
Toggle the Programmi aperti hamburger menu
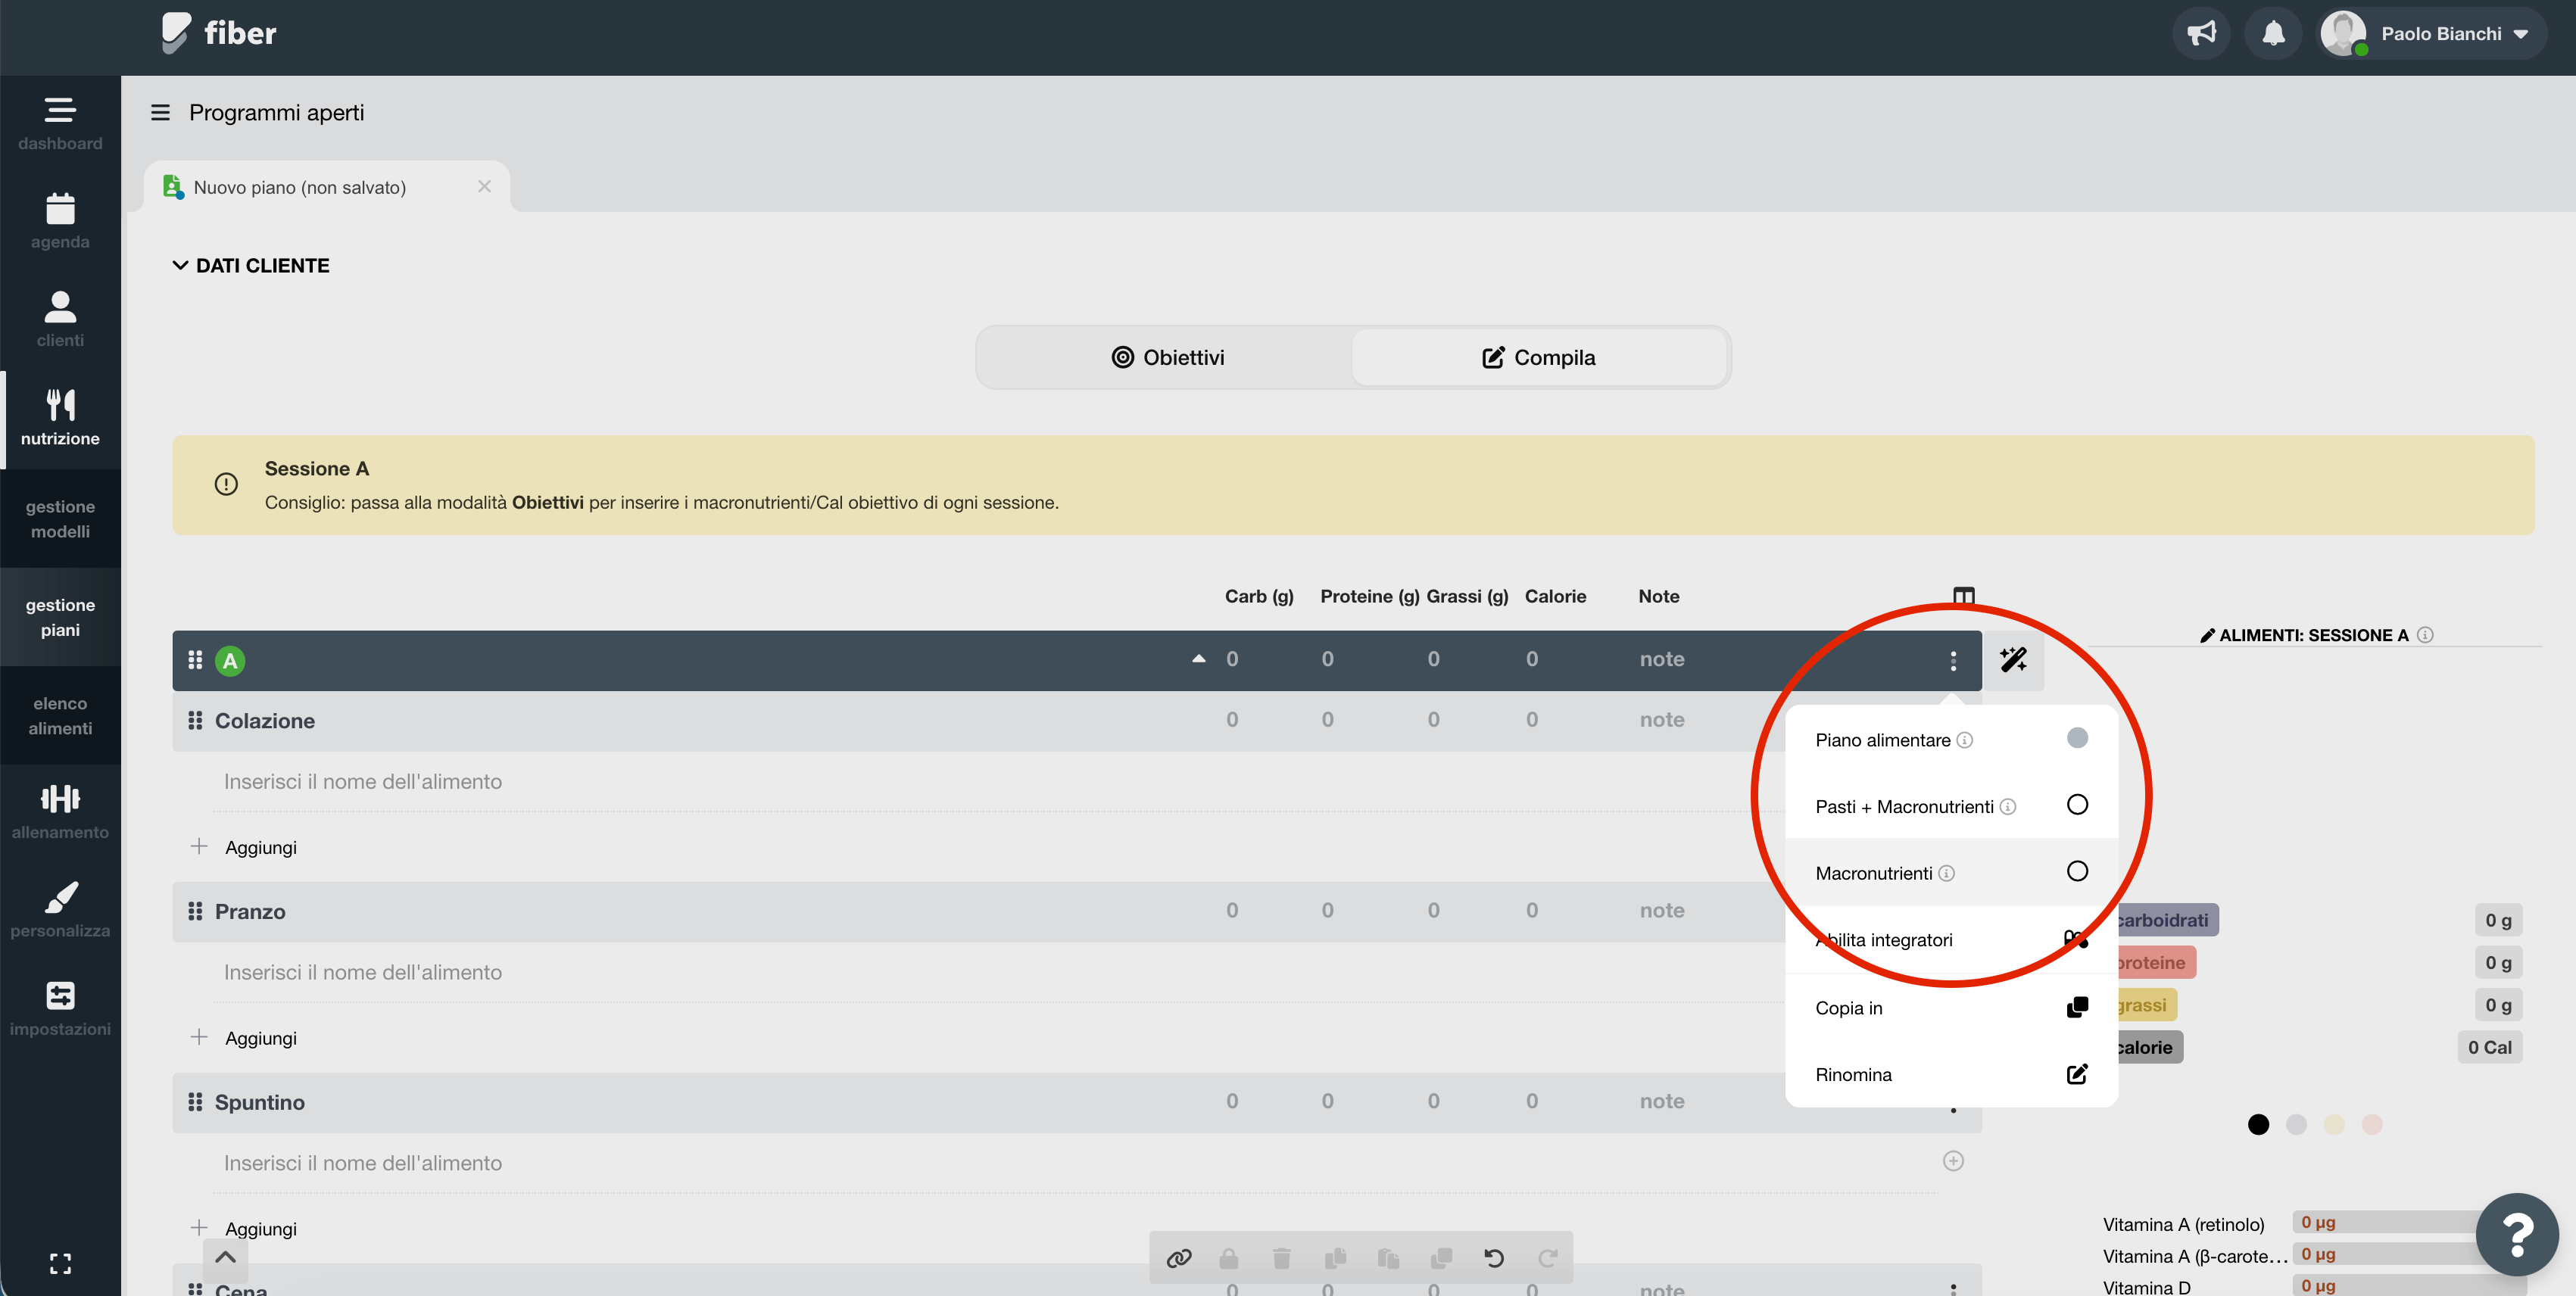click(160, 113)
